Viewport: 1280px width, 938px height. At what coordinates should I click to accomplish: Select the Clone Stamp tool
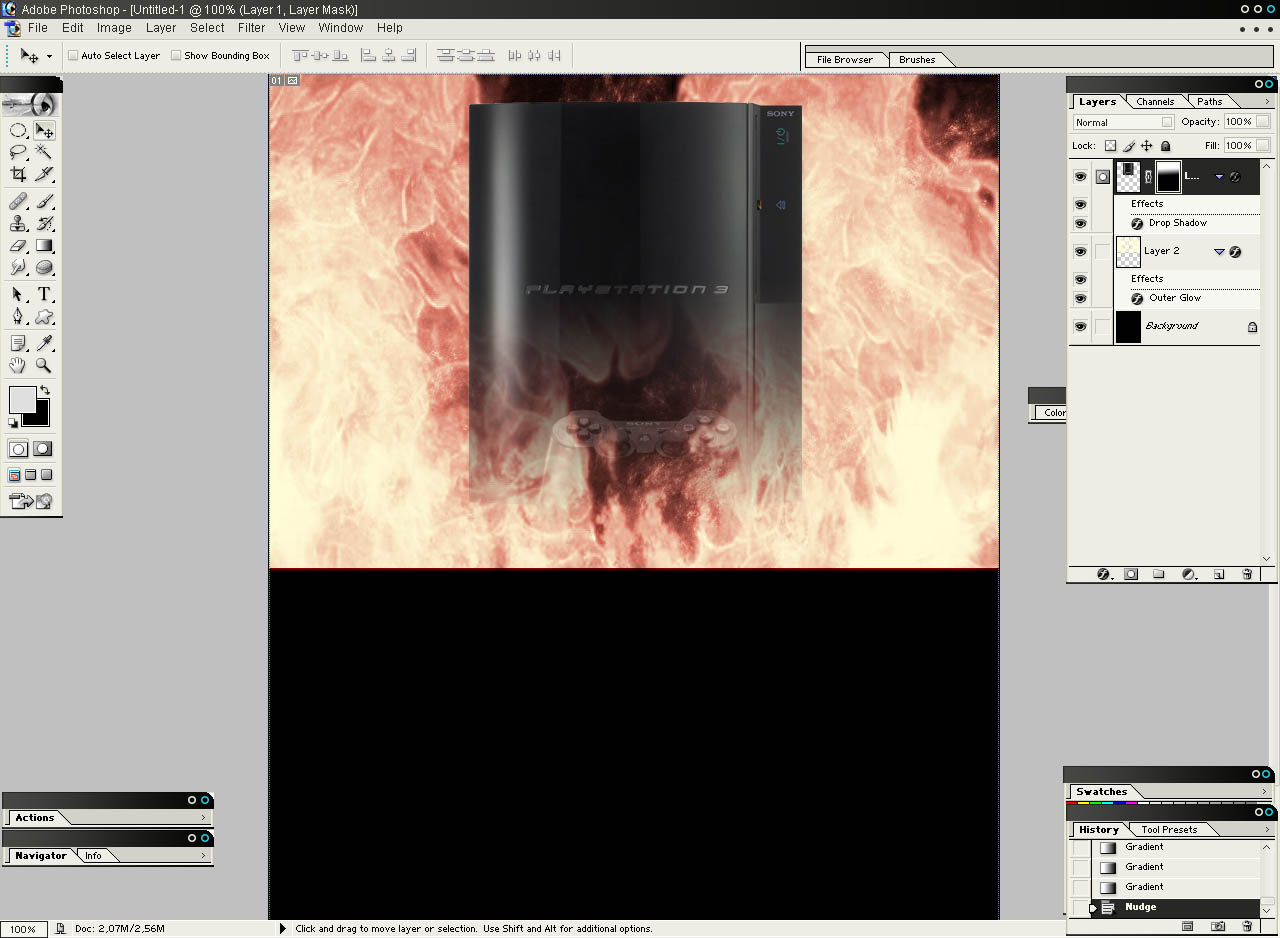click(x=18, y=223)
